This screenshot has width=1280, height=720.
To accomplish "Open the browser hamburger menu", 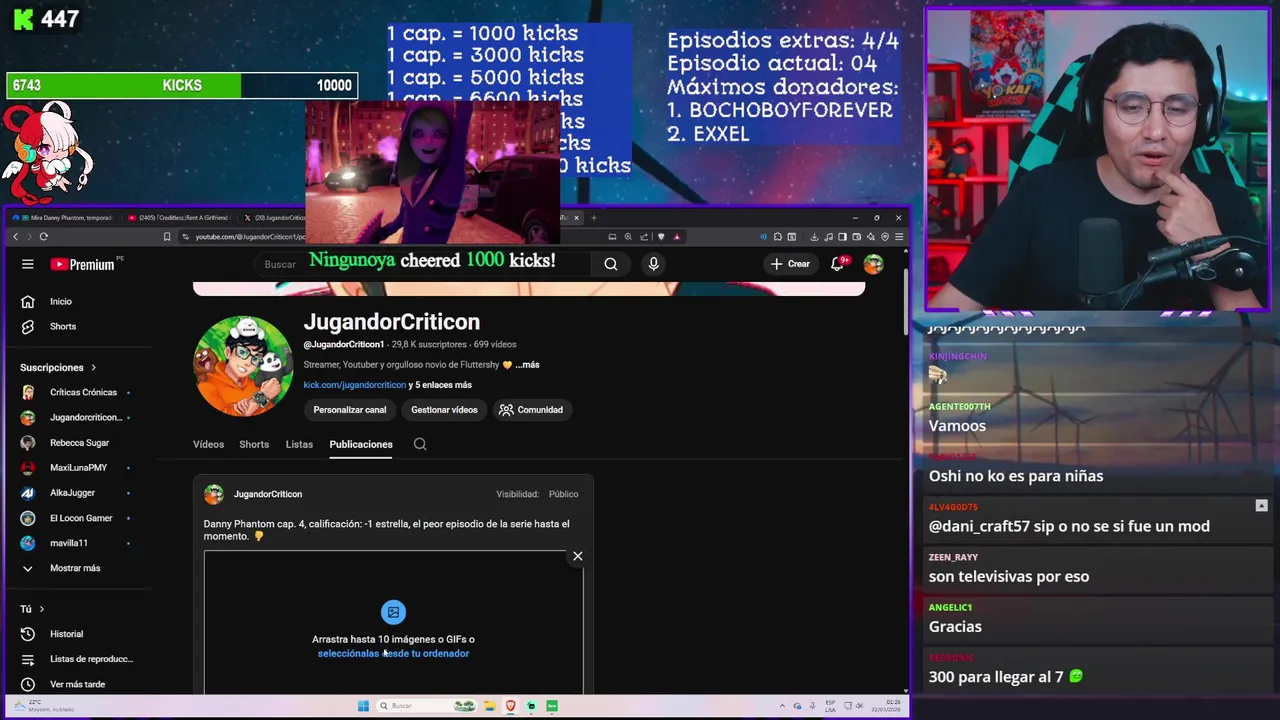I will [x=899, y=237].
